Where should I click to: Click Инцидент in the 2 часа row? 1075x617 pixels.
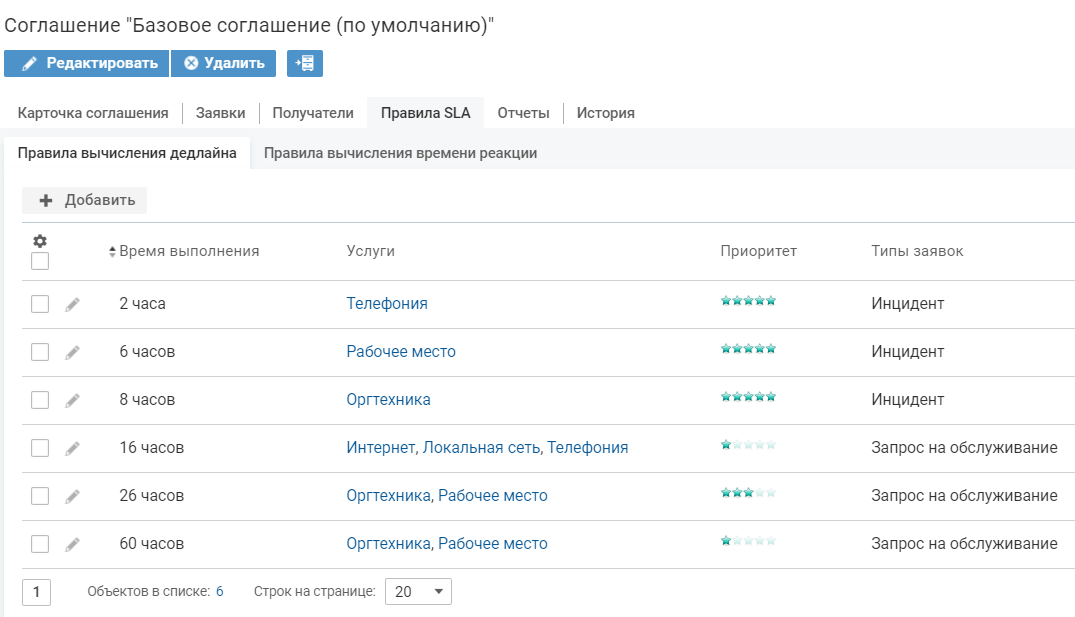(x=908, y=304)
